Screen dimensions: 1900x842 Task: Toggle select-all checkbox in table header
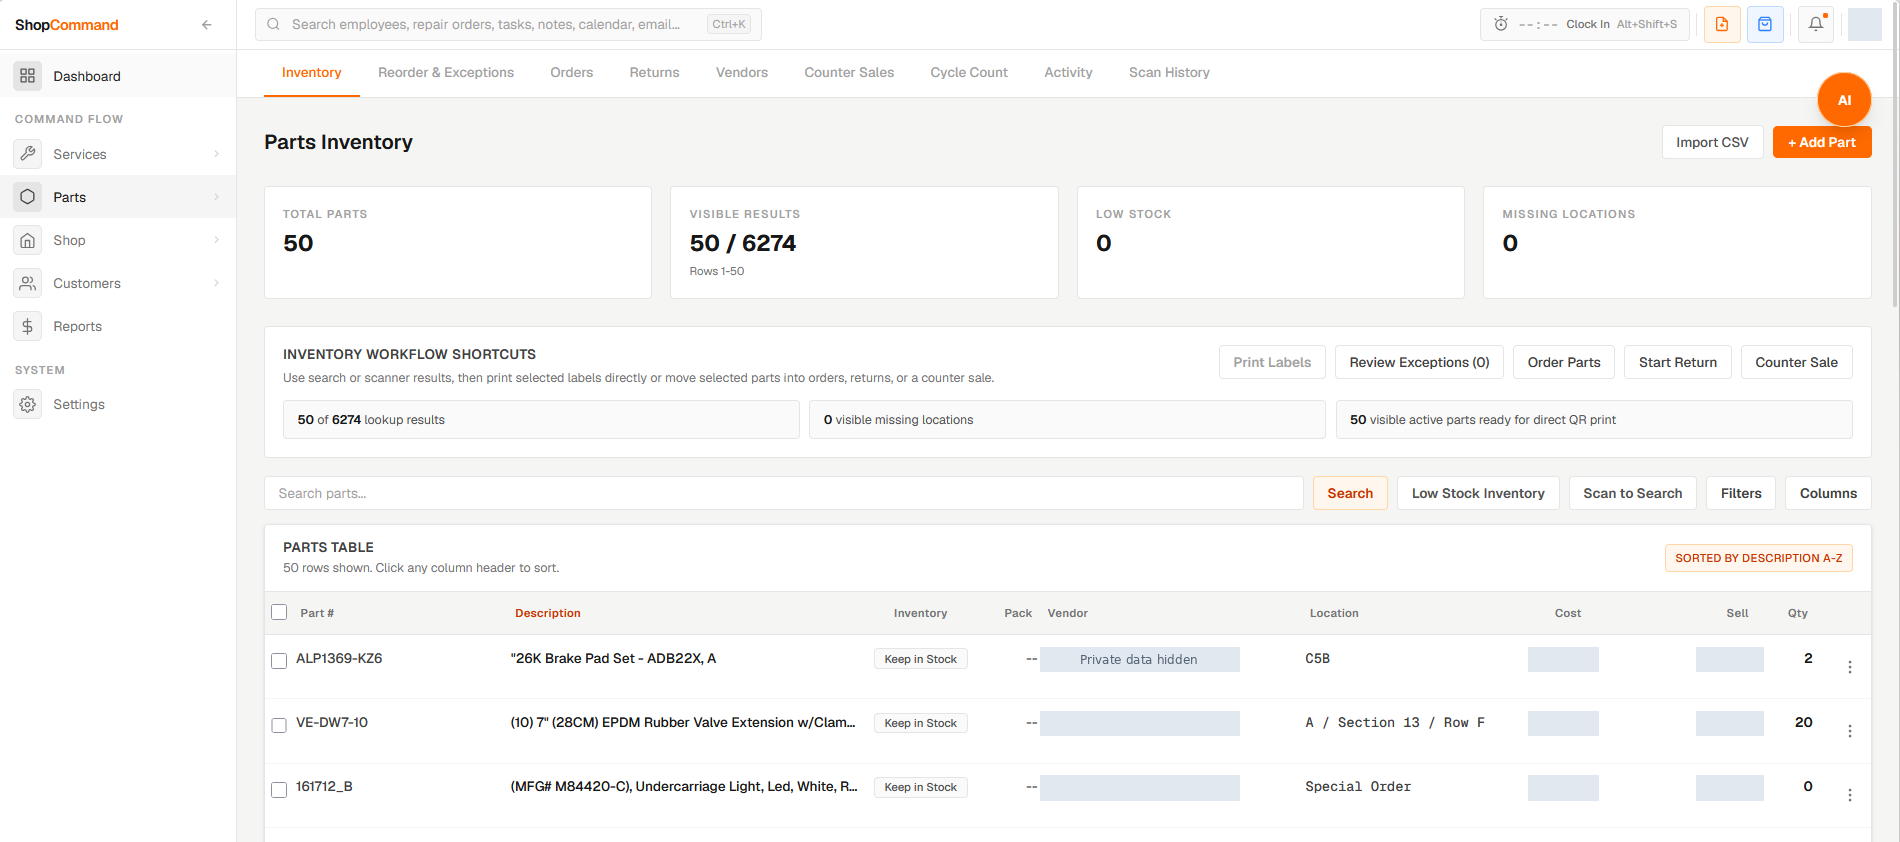pos(279,612)
